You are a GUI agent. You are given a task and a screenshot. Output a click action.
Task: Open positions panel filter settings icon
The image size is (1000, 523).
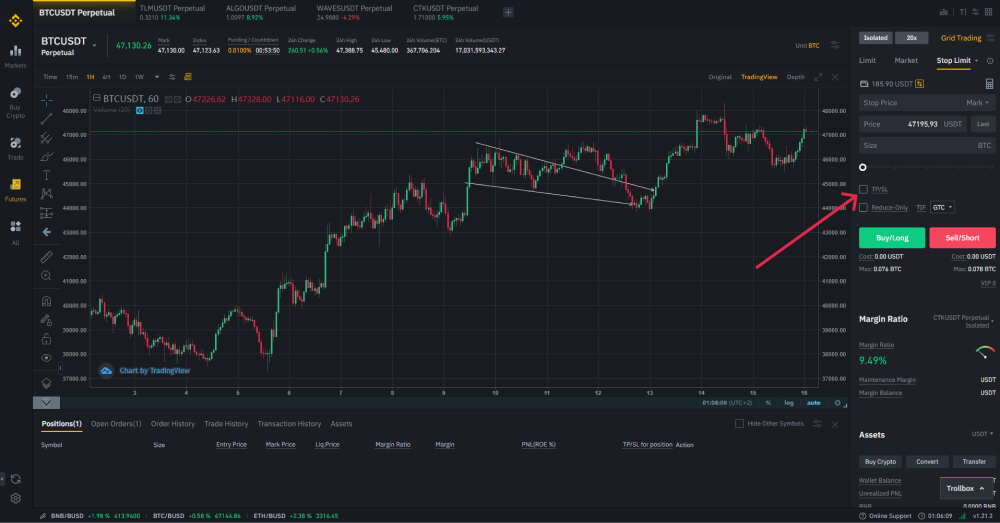817,424
